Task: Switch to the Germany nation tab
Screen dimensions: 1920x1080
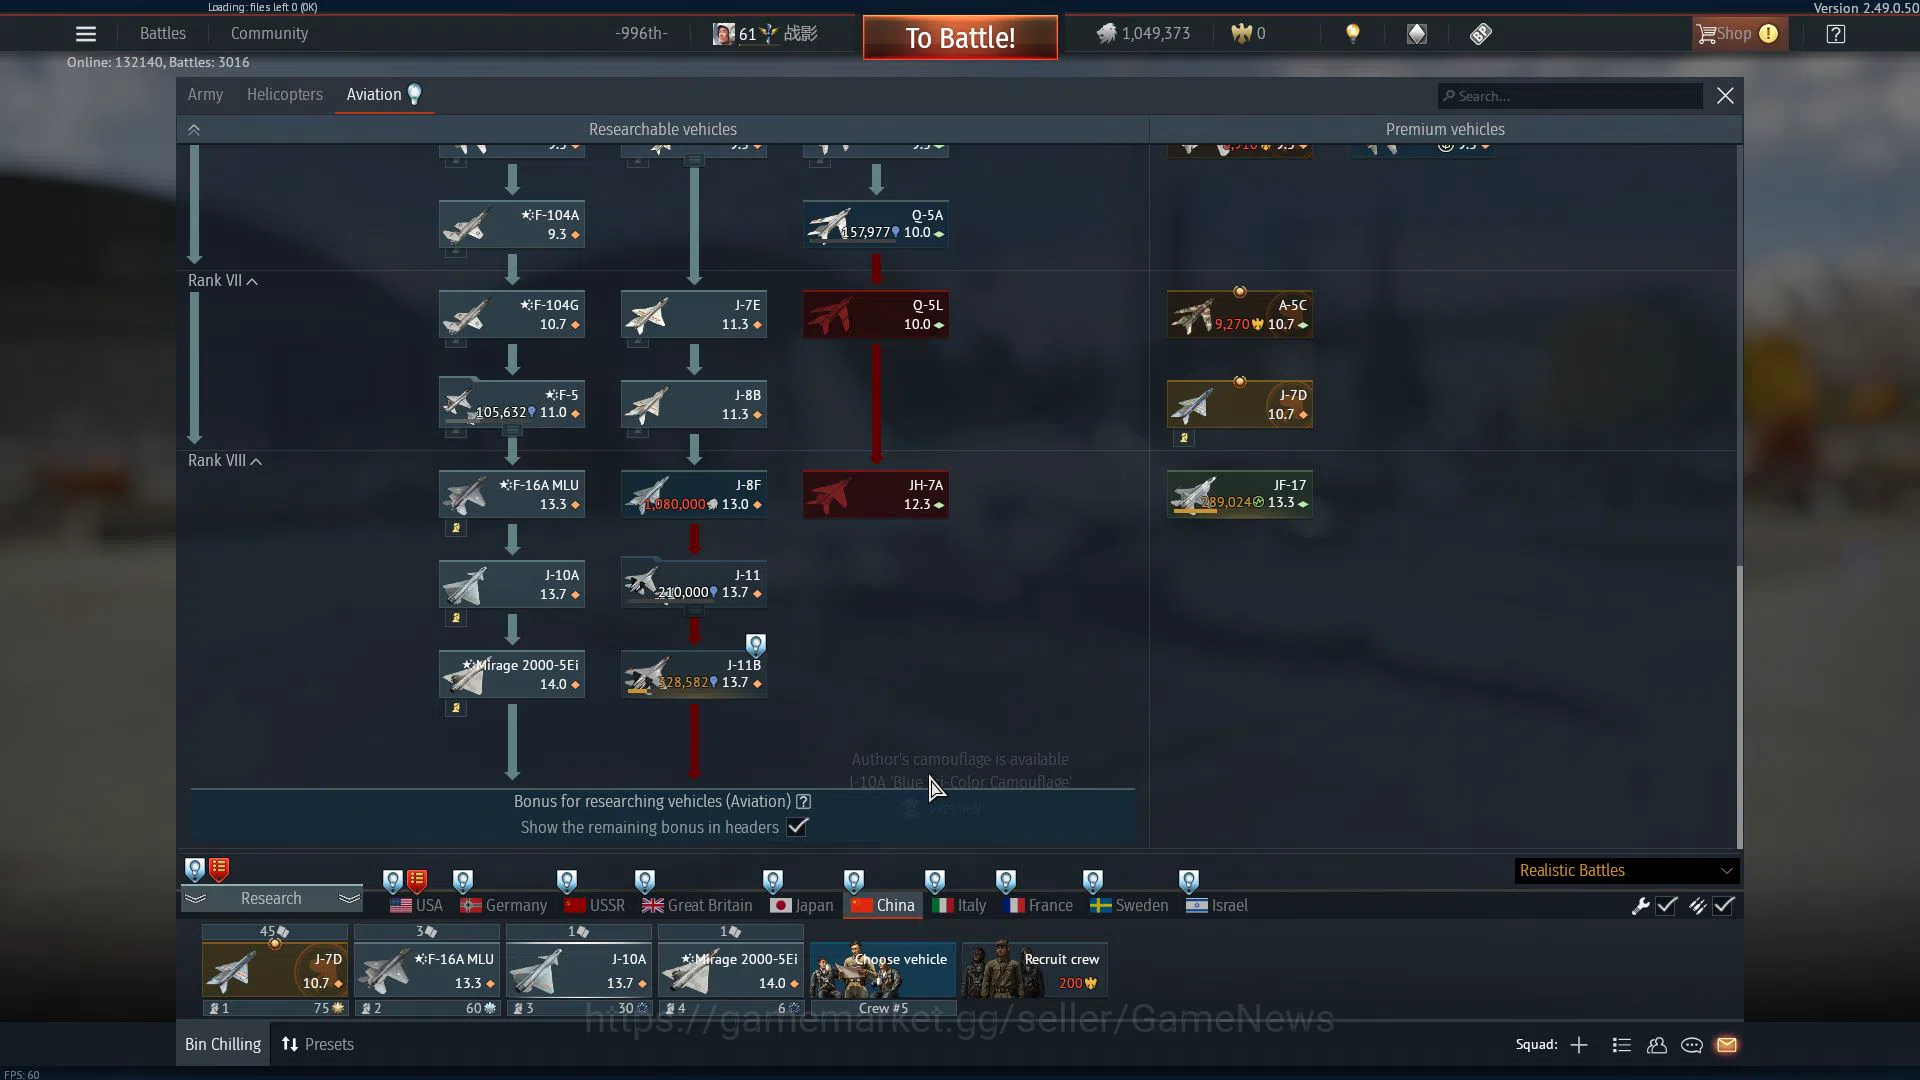Action: 503,906
